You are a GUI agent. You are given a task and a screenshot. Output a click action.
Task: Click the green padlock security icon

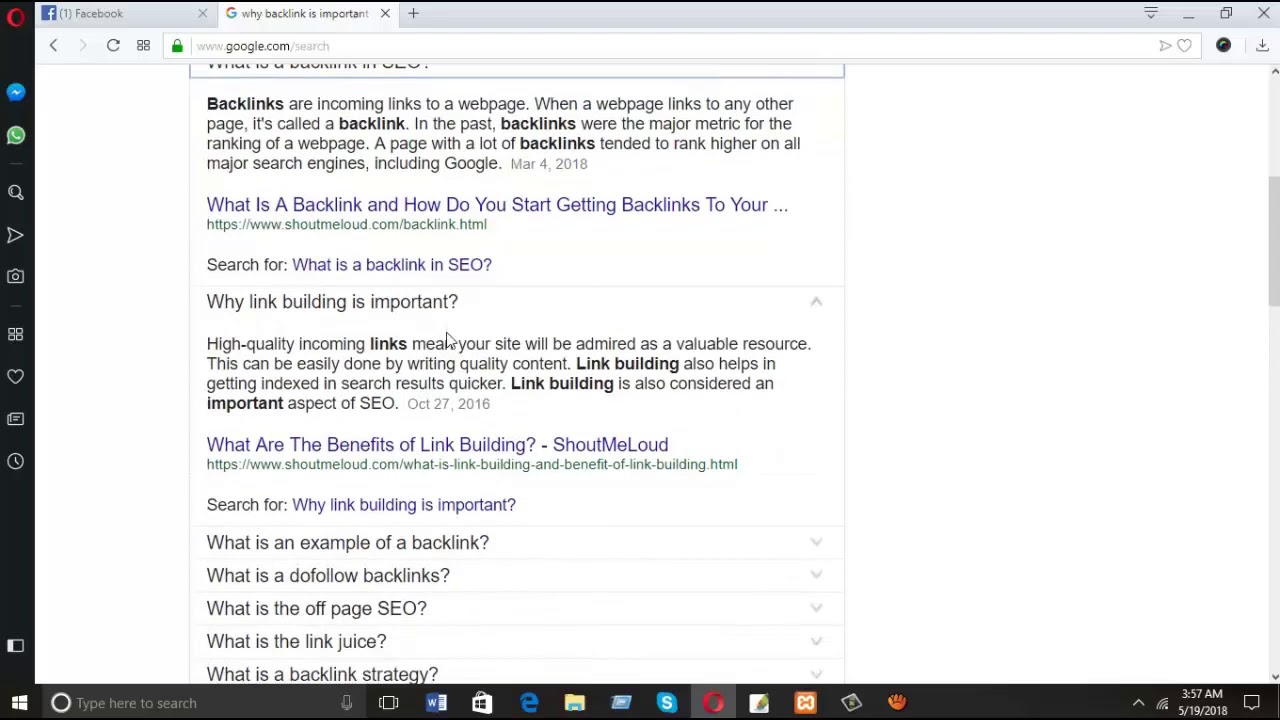177,46
